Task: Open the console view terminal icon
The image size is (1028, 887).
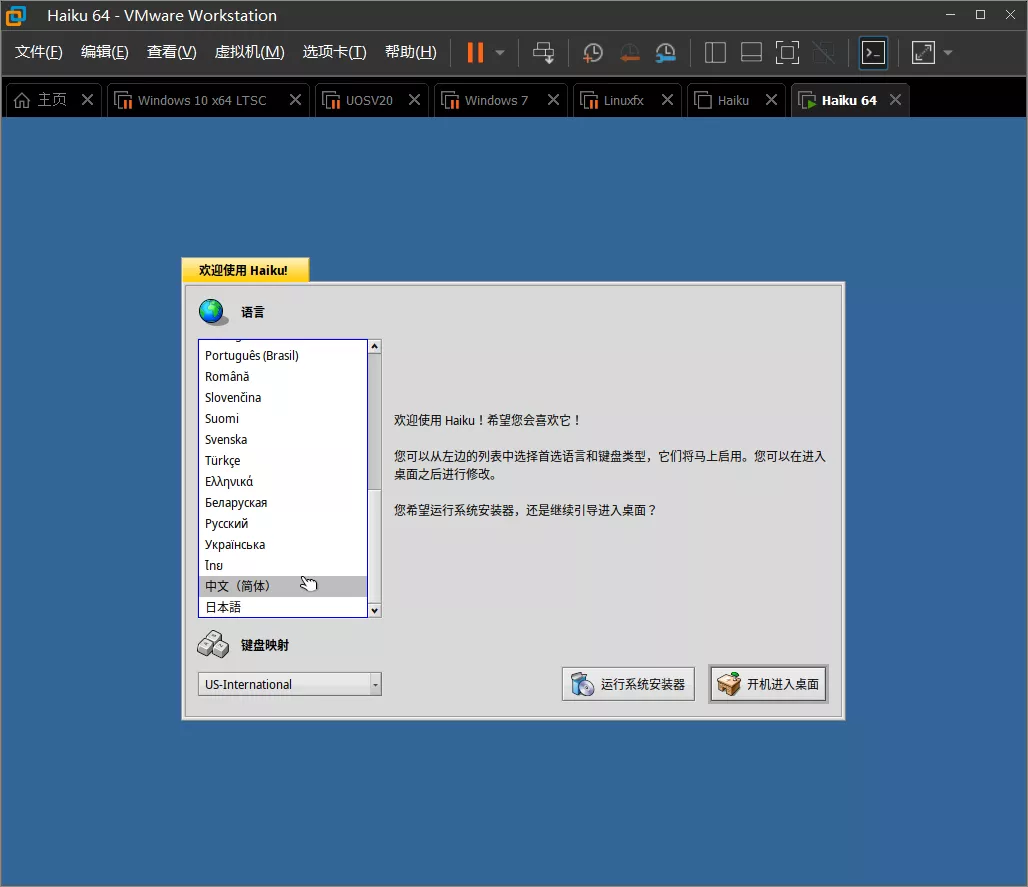Action: (873, 52)
